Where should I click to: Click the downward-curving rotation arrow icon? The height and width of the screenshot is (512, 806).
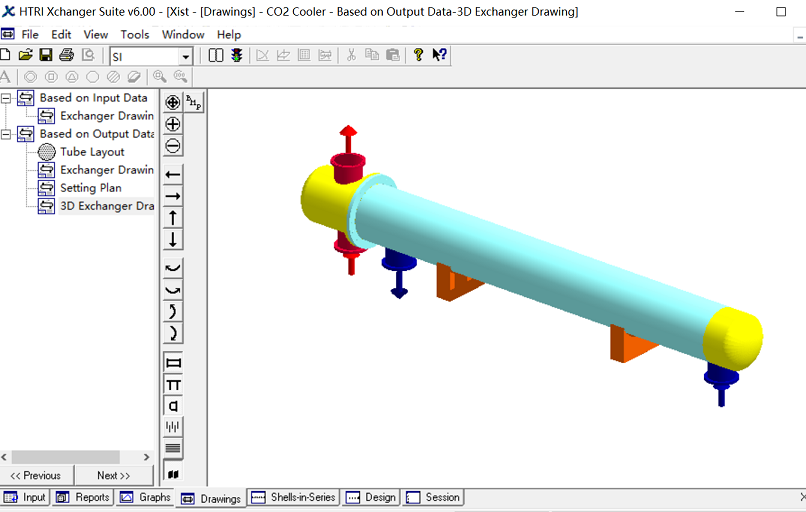point(173,290)
